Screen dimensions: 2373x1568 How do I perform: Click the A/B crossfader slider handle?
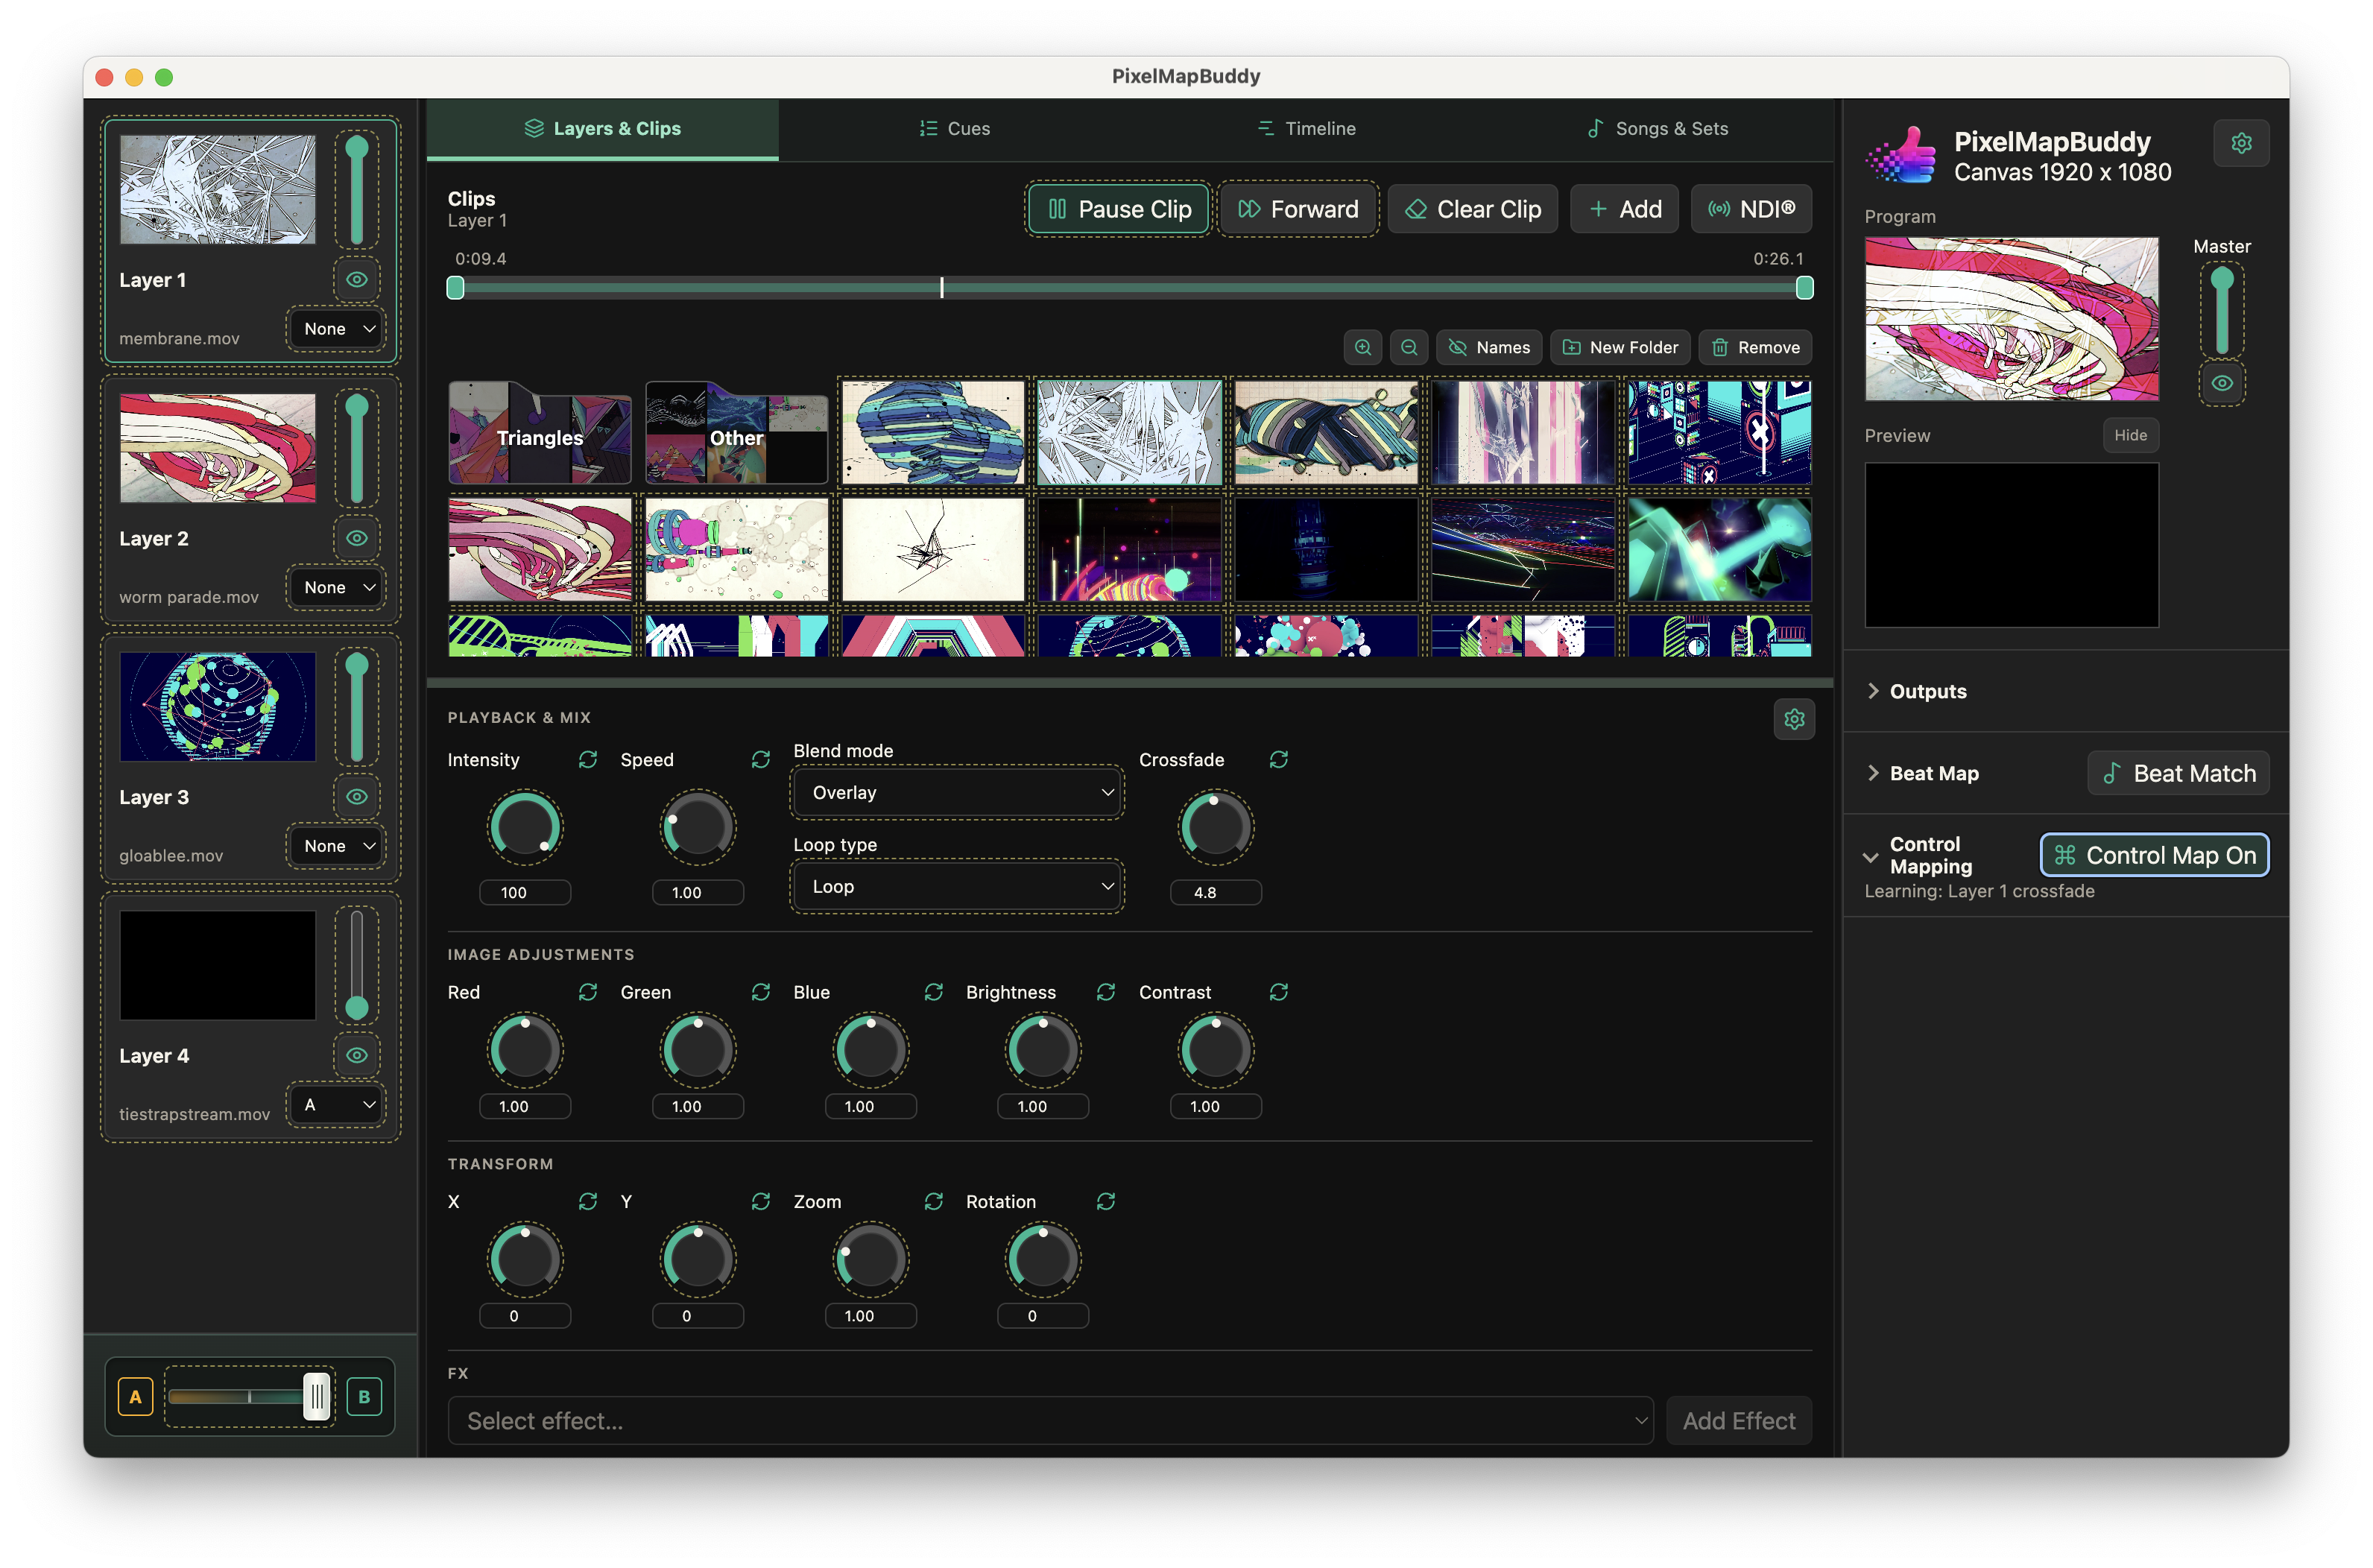316,1397
